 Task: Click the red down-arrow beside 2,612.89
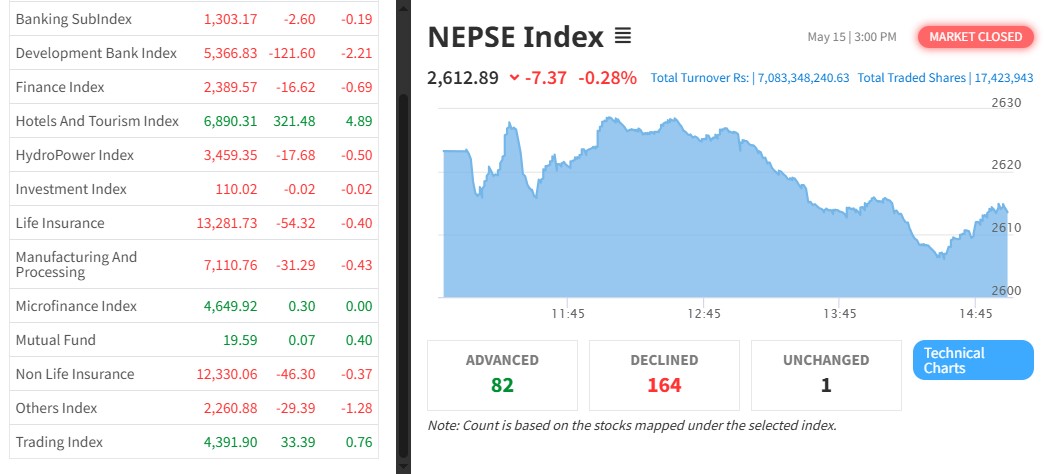click(x=514, y=77)
